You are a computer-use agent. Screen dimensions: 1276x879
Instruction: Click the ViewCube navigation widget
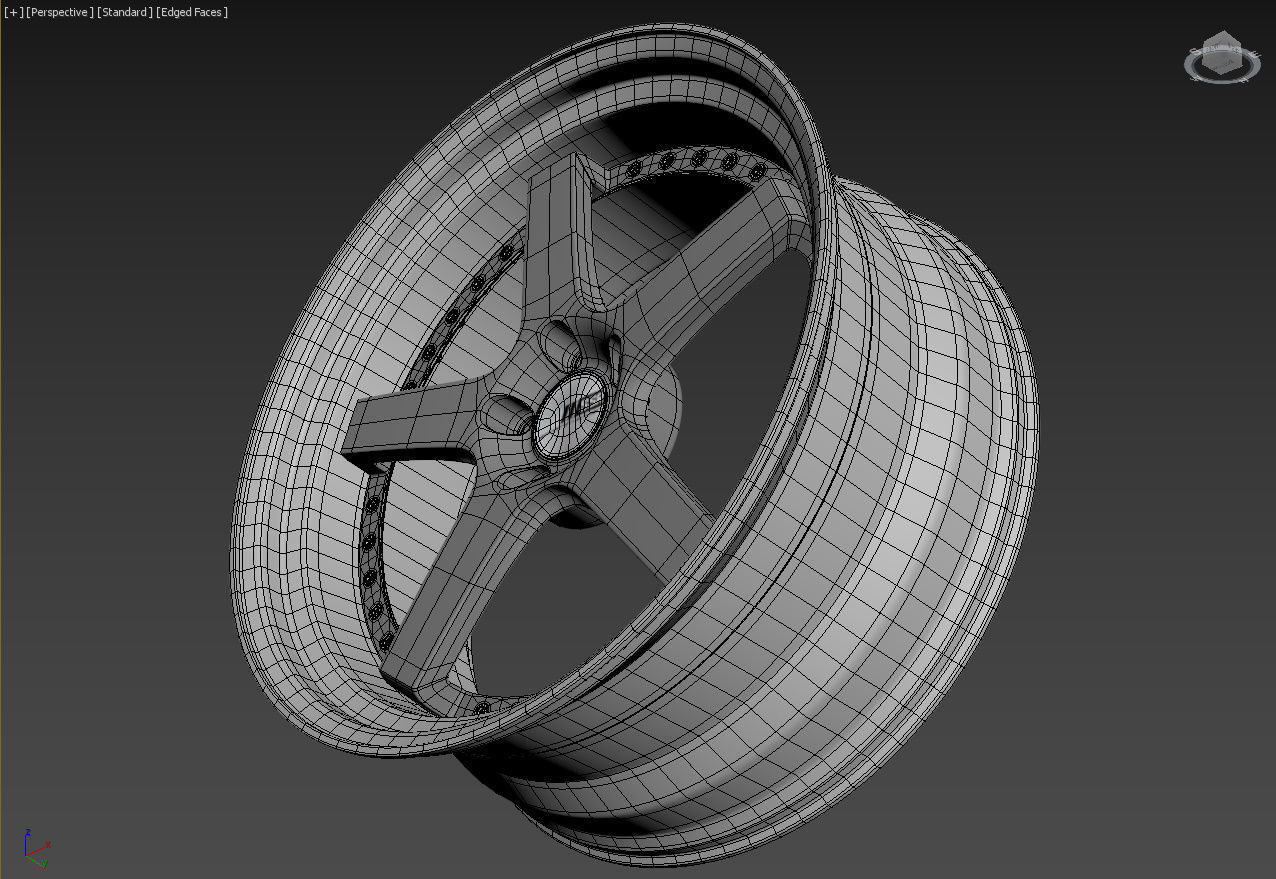1221,58
